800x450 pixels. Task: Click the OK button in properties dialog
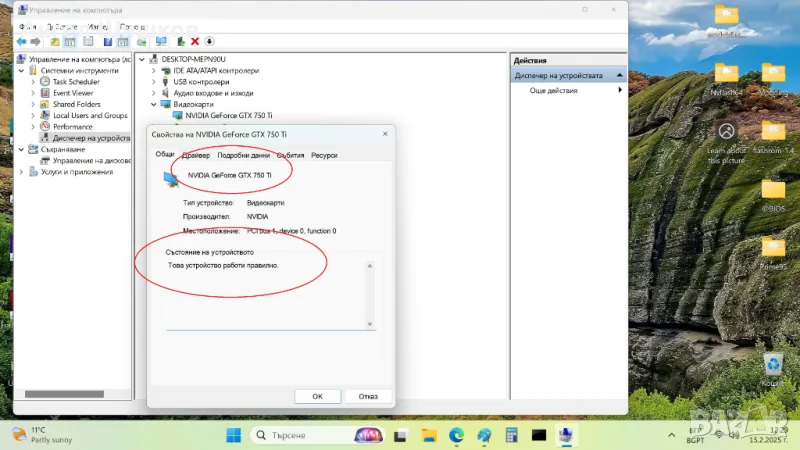tap(317, 396)
